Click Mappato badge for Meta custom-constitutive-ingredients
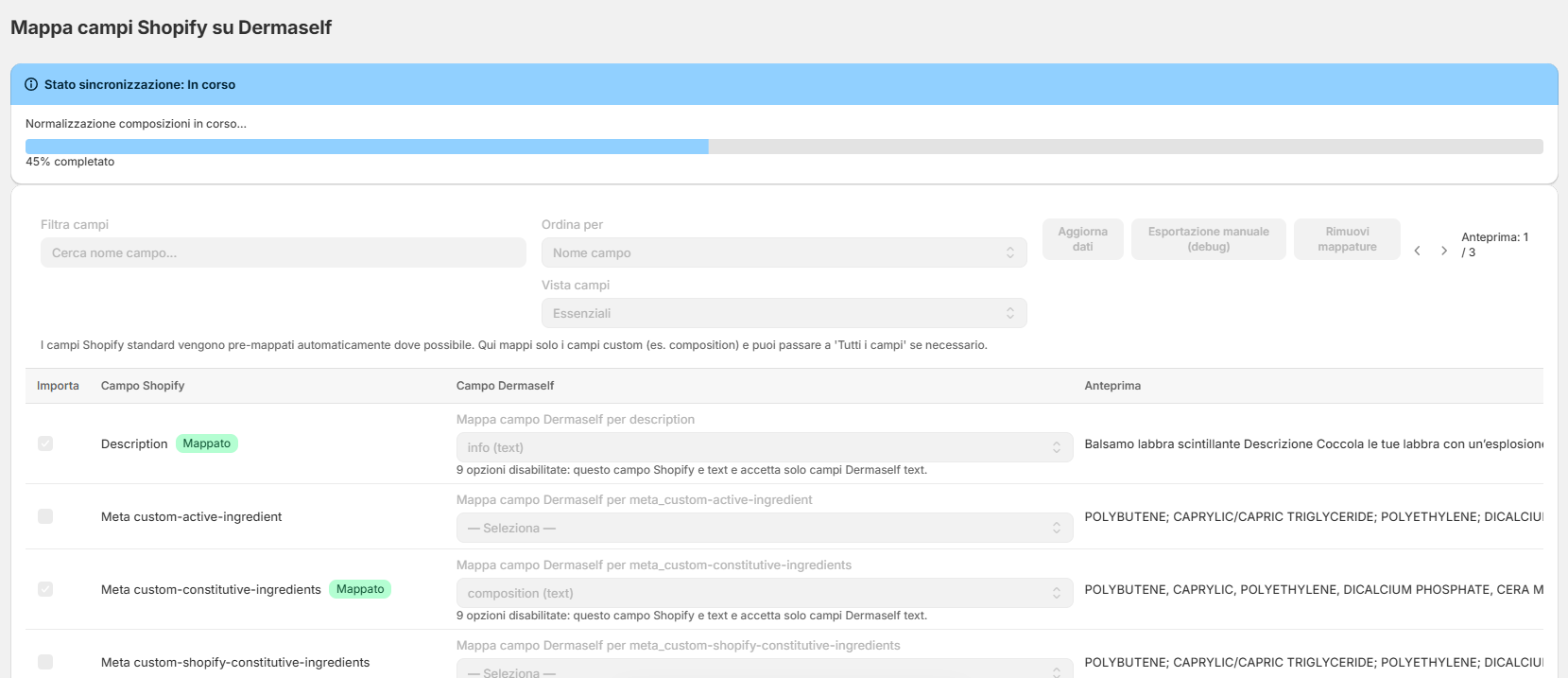The height and width of the screenshot is (678, 1568). point(360,589)
